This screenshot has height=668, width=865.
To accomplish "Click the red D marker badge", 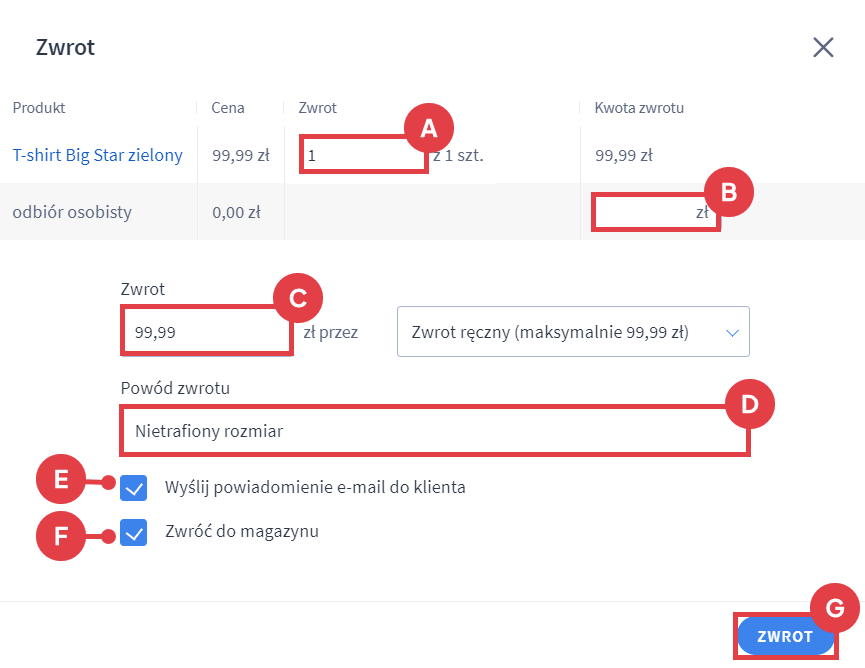I will [750, 404].
